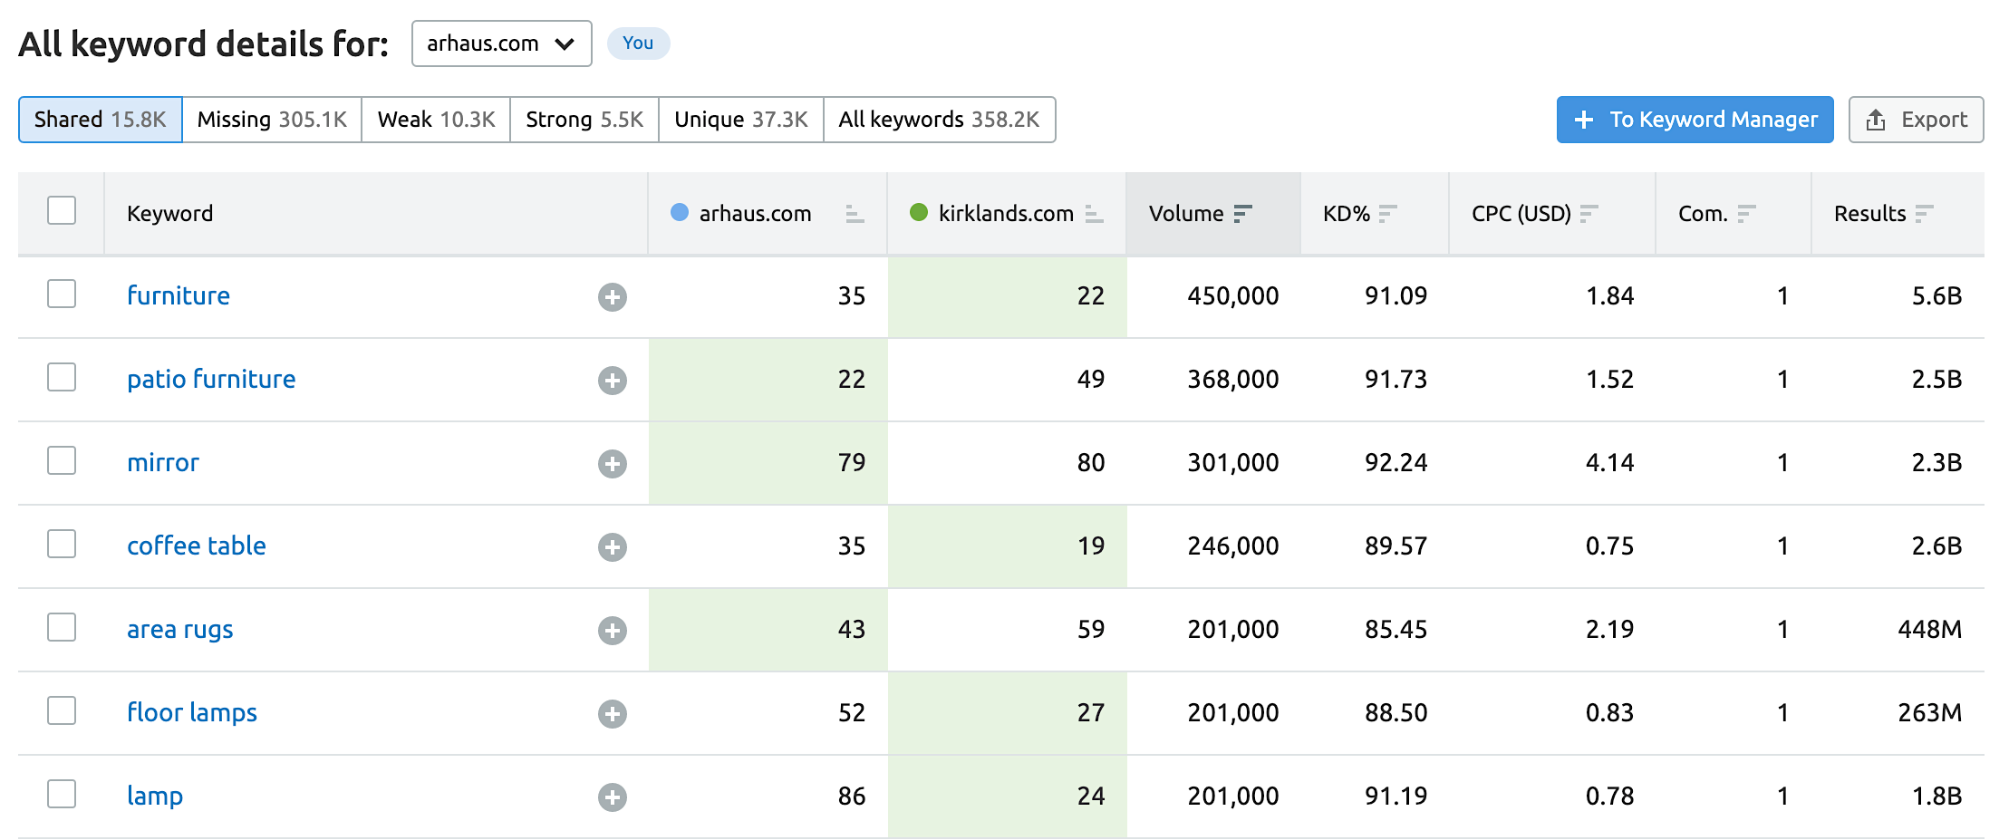
Task: Select all keywords with header checkbox
Action: point(62,211)
